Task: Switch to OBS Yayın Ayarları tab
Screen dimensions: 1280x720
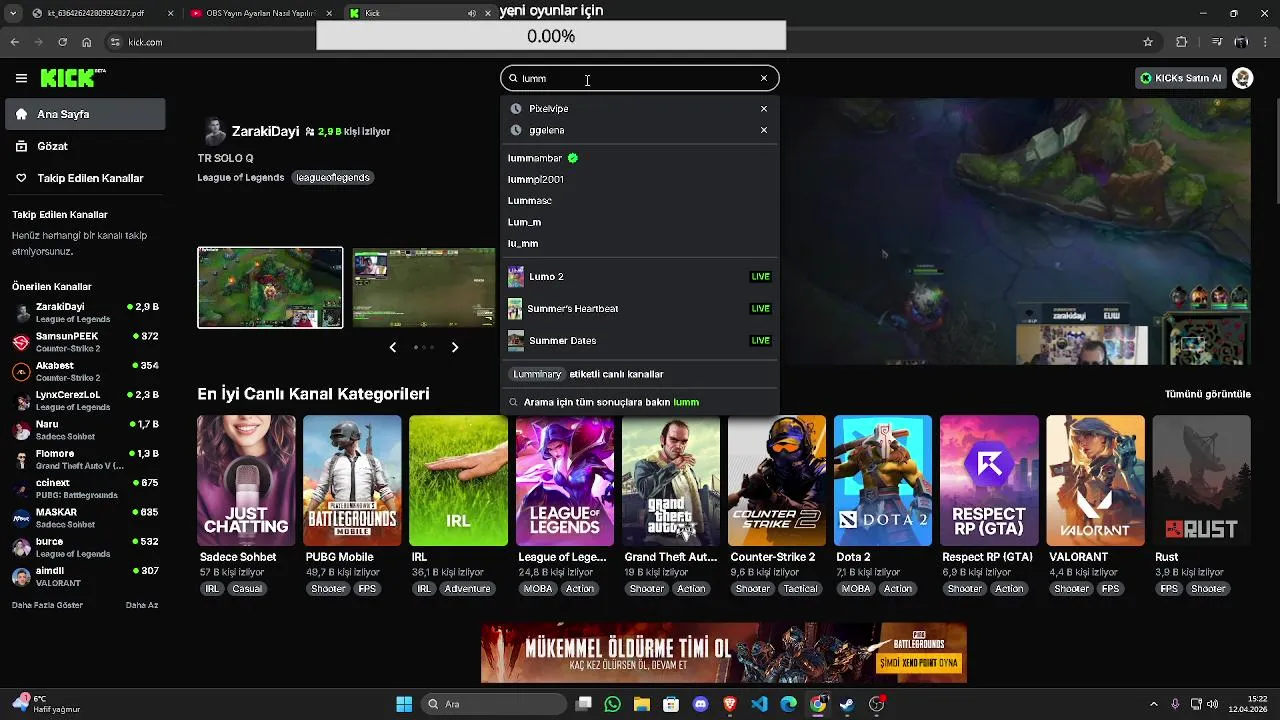Action: (x=260, y=13)
